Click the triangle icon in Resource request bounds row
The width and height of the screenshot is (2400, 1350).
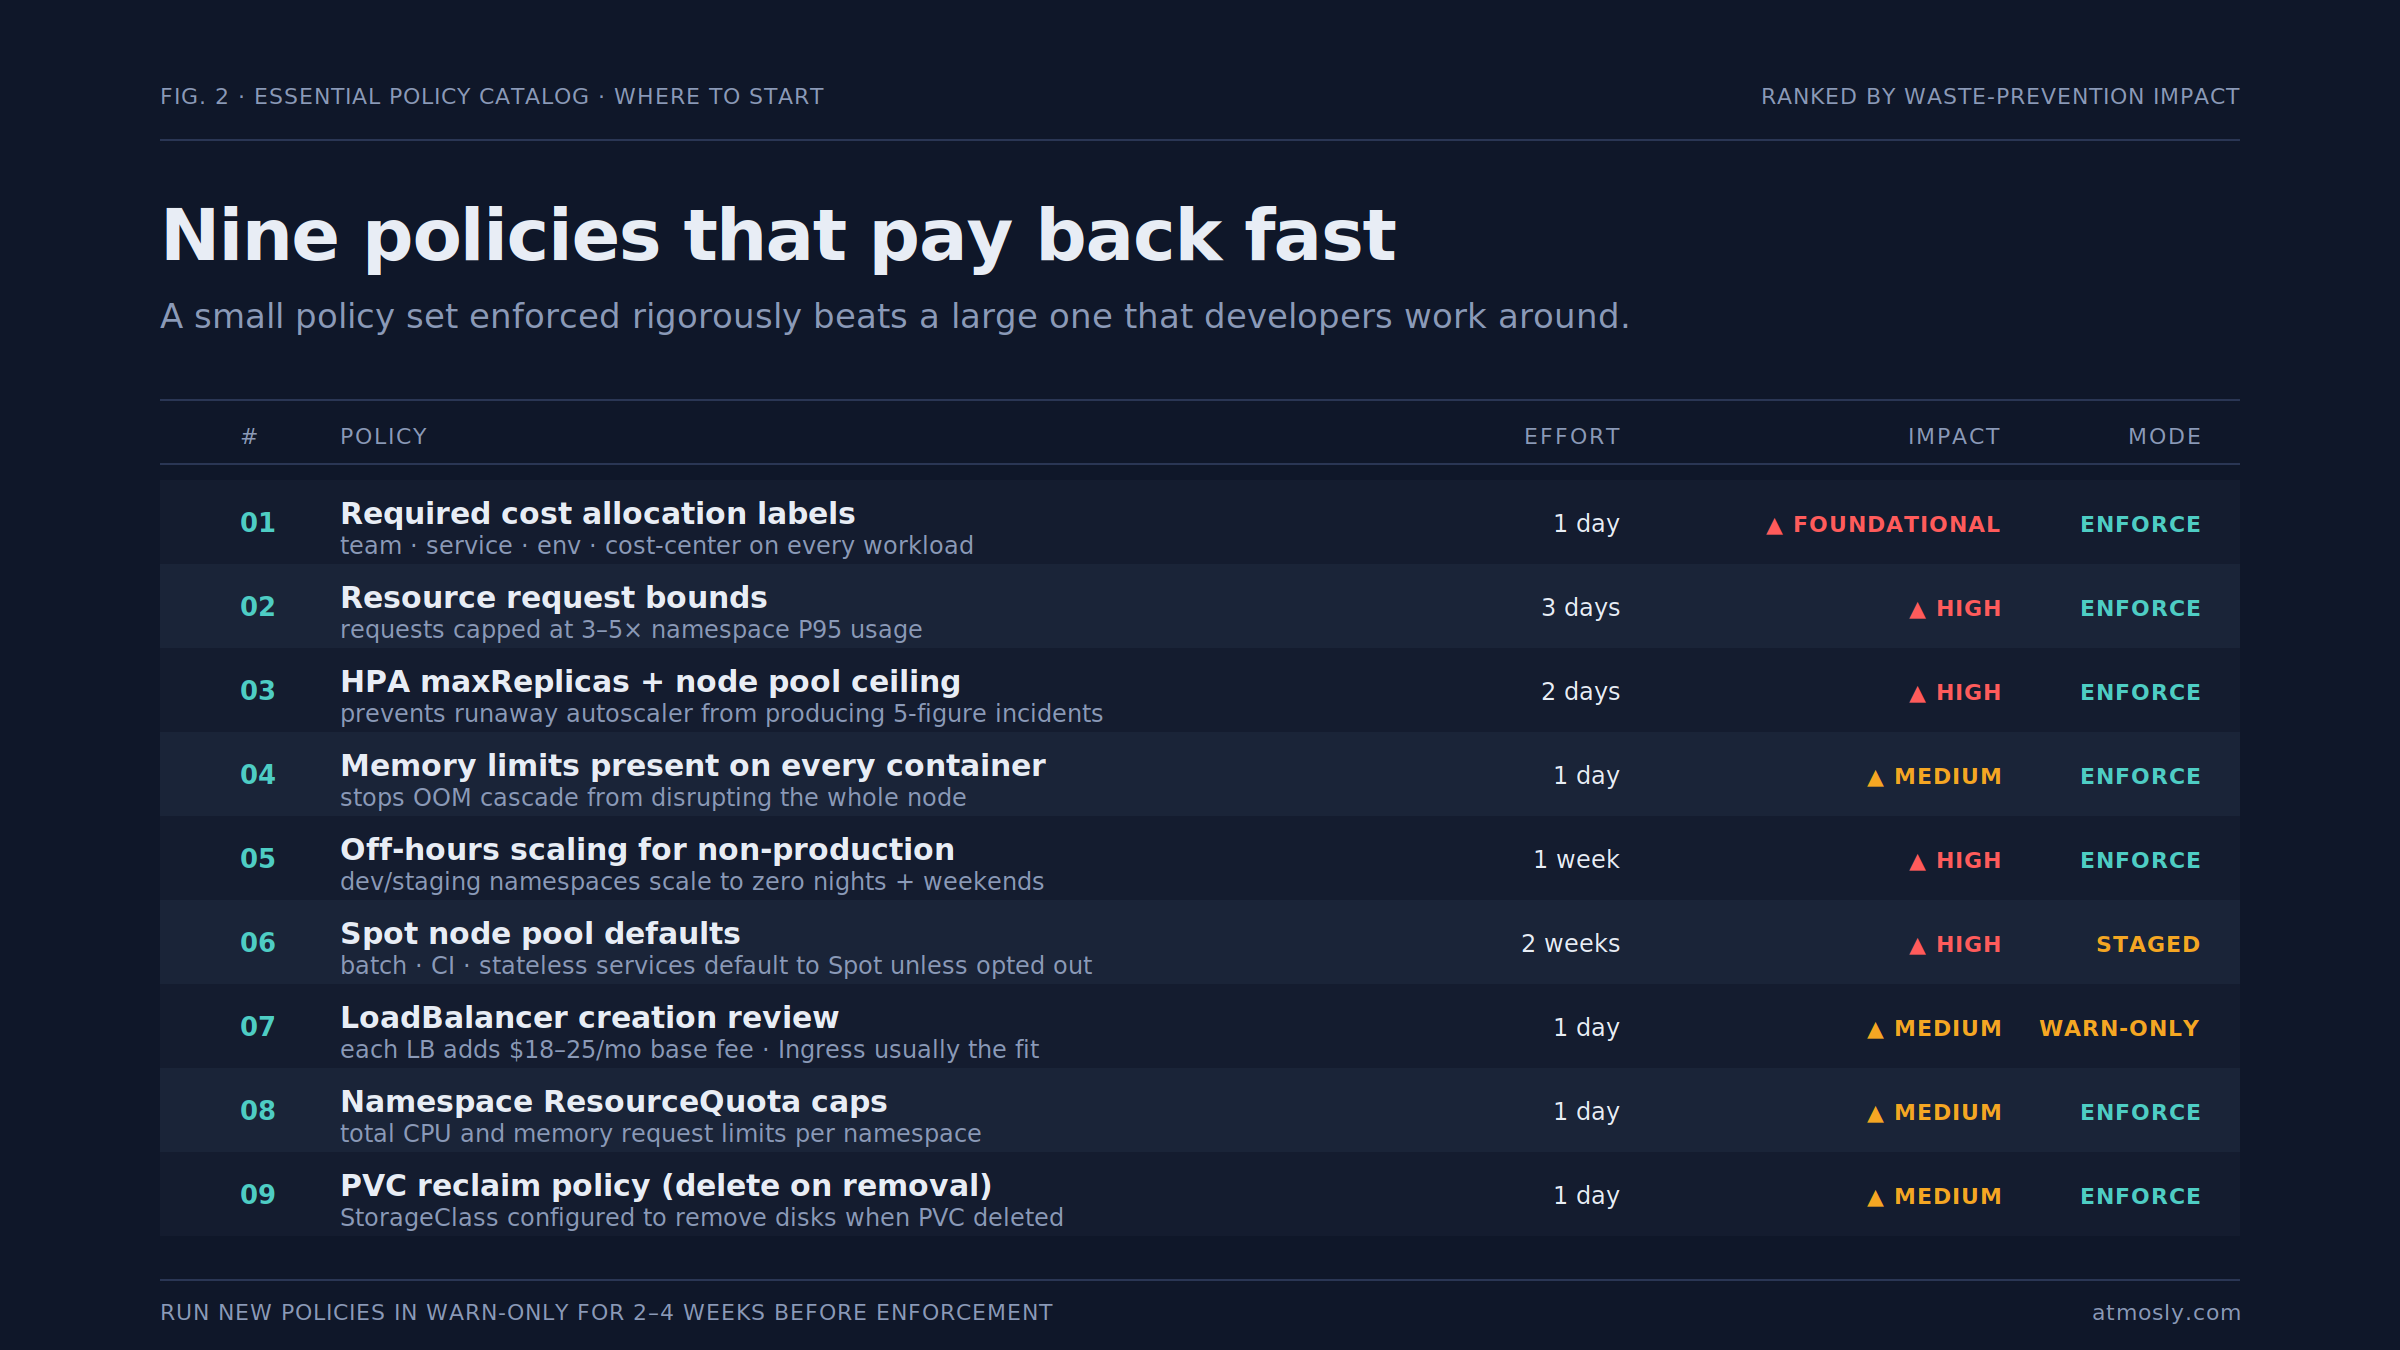click(1917, 610)
